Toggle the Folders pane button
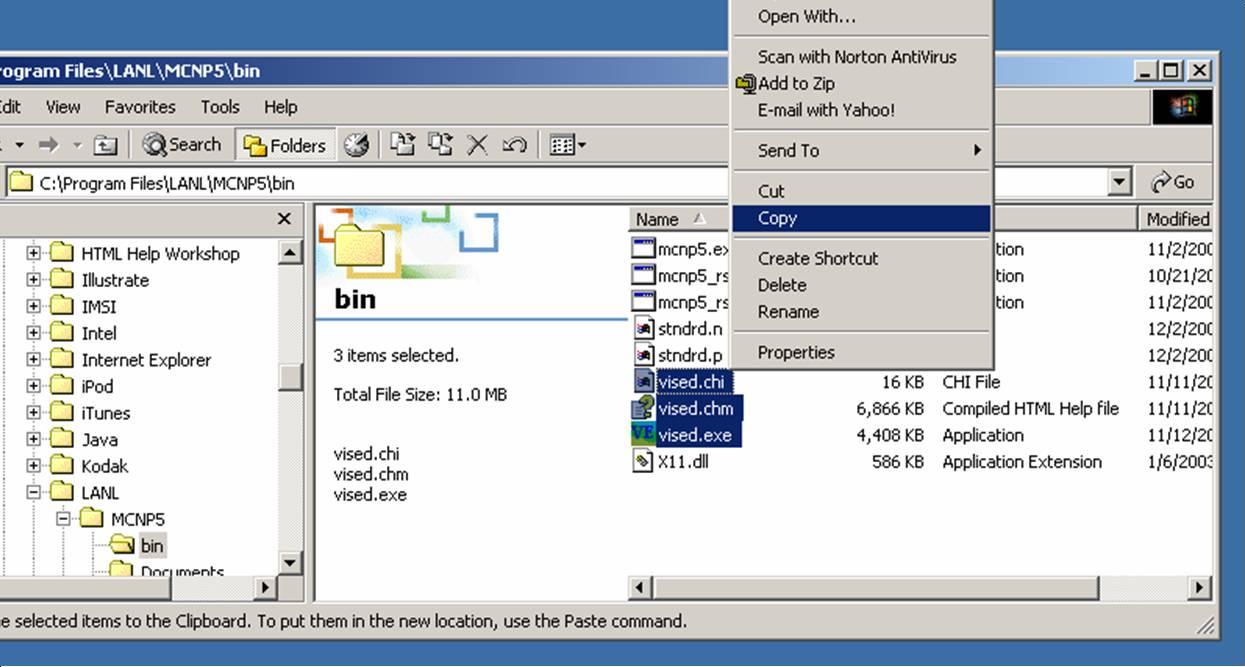Viewport: 1245px width, 667px height. (286, 145)
